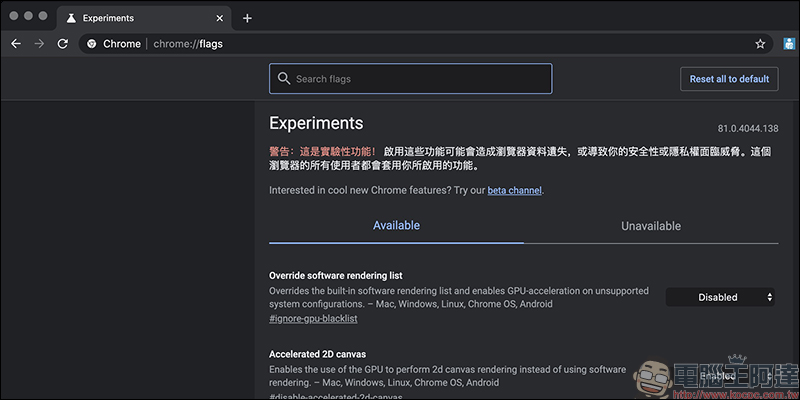800x400 pixels.
Task: Reload the chrome://flags page
Action: [63, 44]
